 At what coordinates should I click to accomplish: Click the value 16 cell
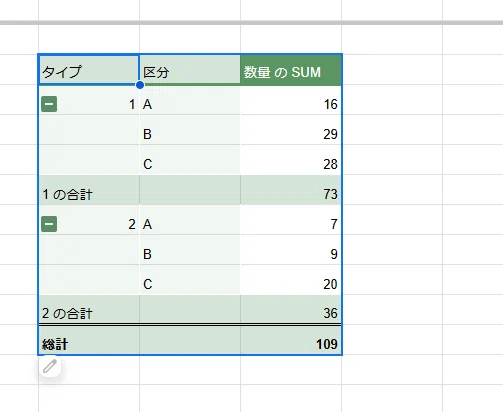(291, 100)
